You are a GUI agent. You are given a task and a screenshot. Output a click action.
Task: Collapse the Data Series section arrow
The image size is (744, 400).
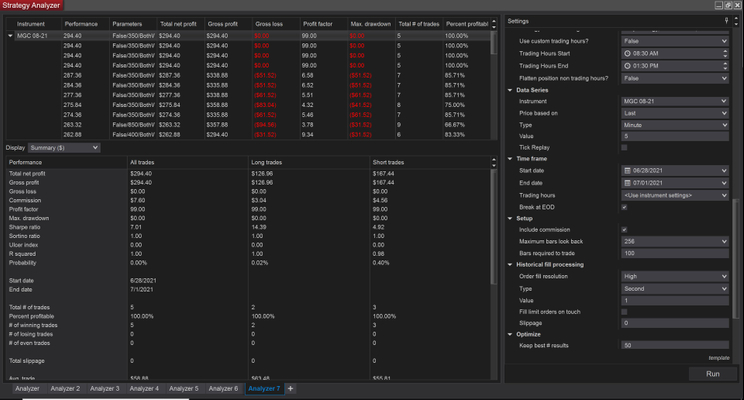pos(511,90)
